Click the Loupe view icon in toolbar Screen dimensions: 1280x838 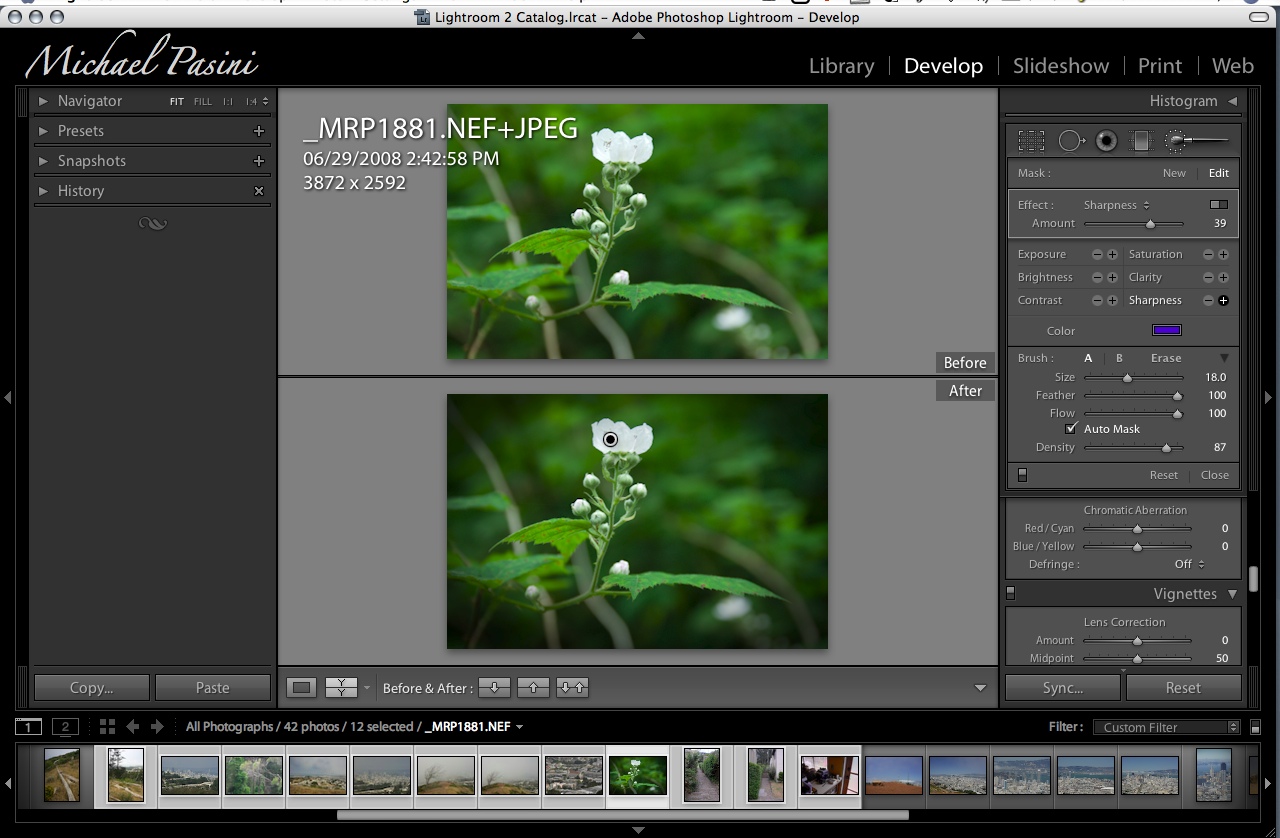(302, 688)
